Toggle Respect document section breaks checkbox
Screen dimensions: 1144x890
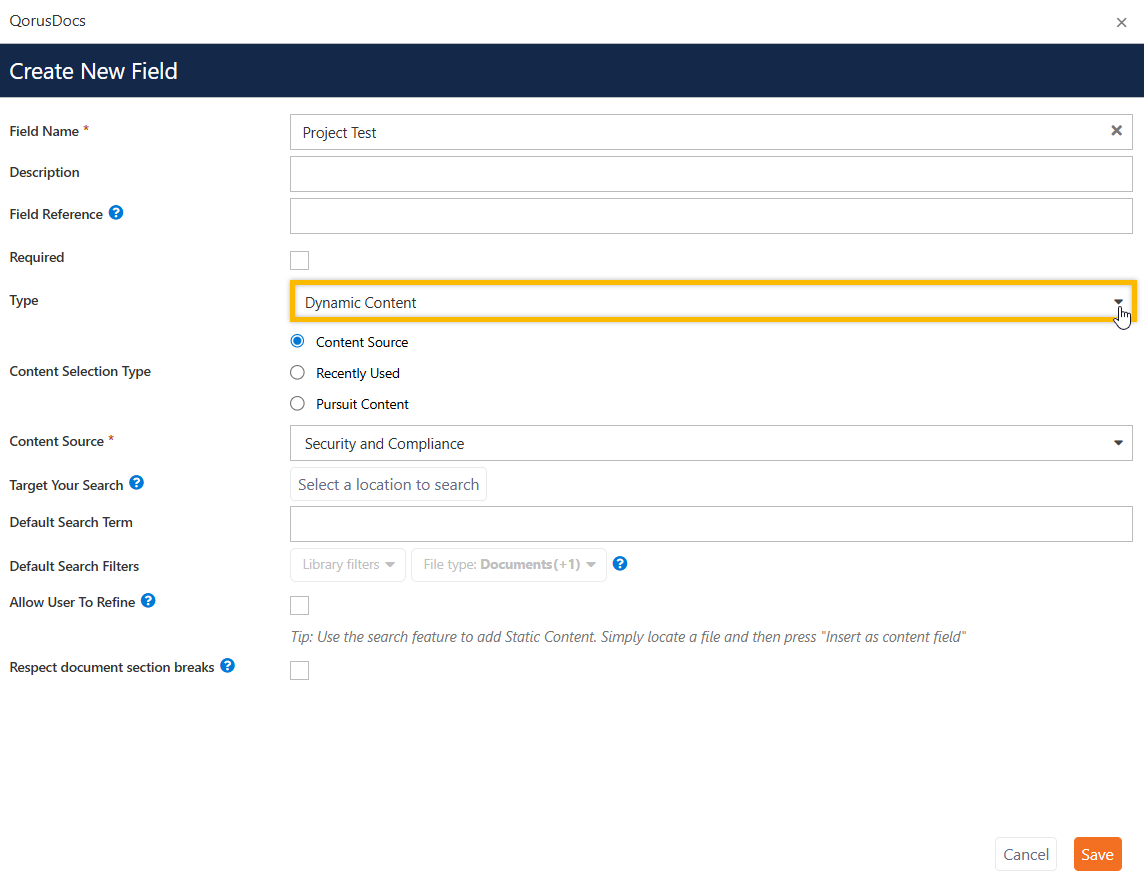[x=299, y=670]
